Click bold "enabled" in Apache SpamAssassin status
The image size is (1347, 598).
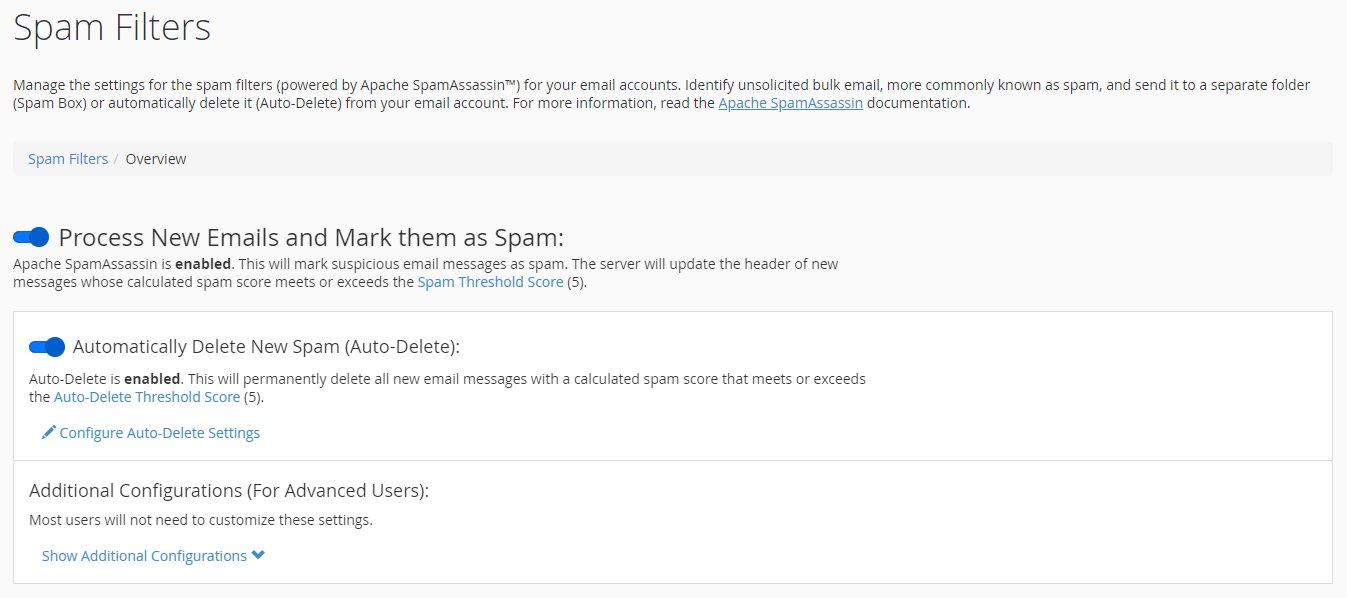click(x=203, y=264)
